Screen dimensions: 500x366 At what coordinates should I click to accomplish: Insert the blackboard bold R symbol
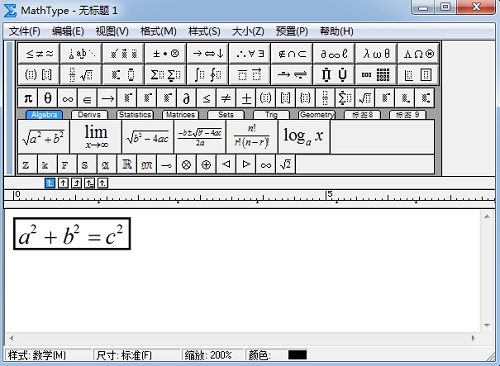coord(127,164)
